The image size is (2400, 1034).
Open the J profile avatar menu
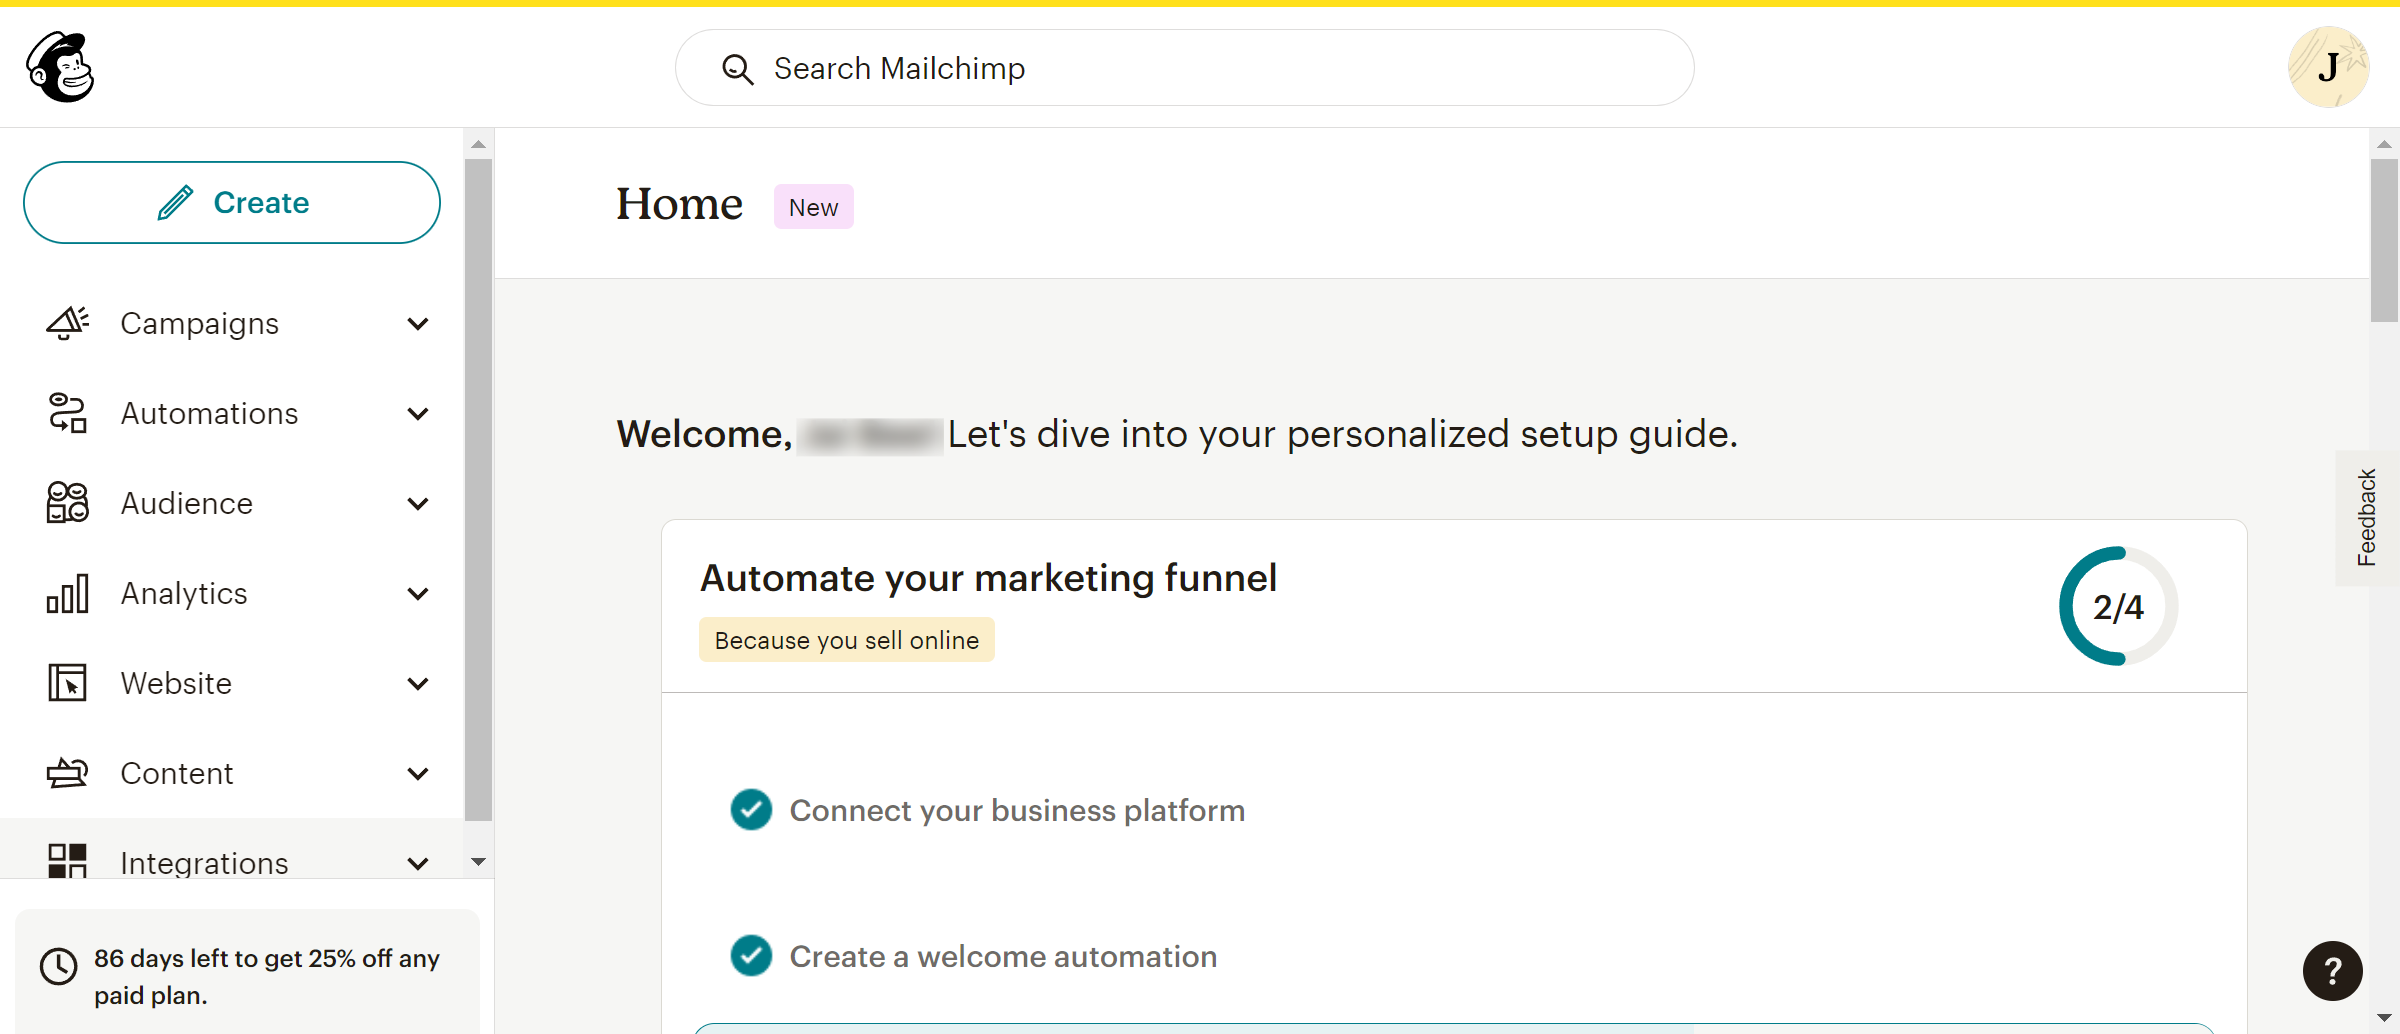point(2328,67)
